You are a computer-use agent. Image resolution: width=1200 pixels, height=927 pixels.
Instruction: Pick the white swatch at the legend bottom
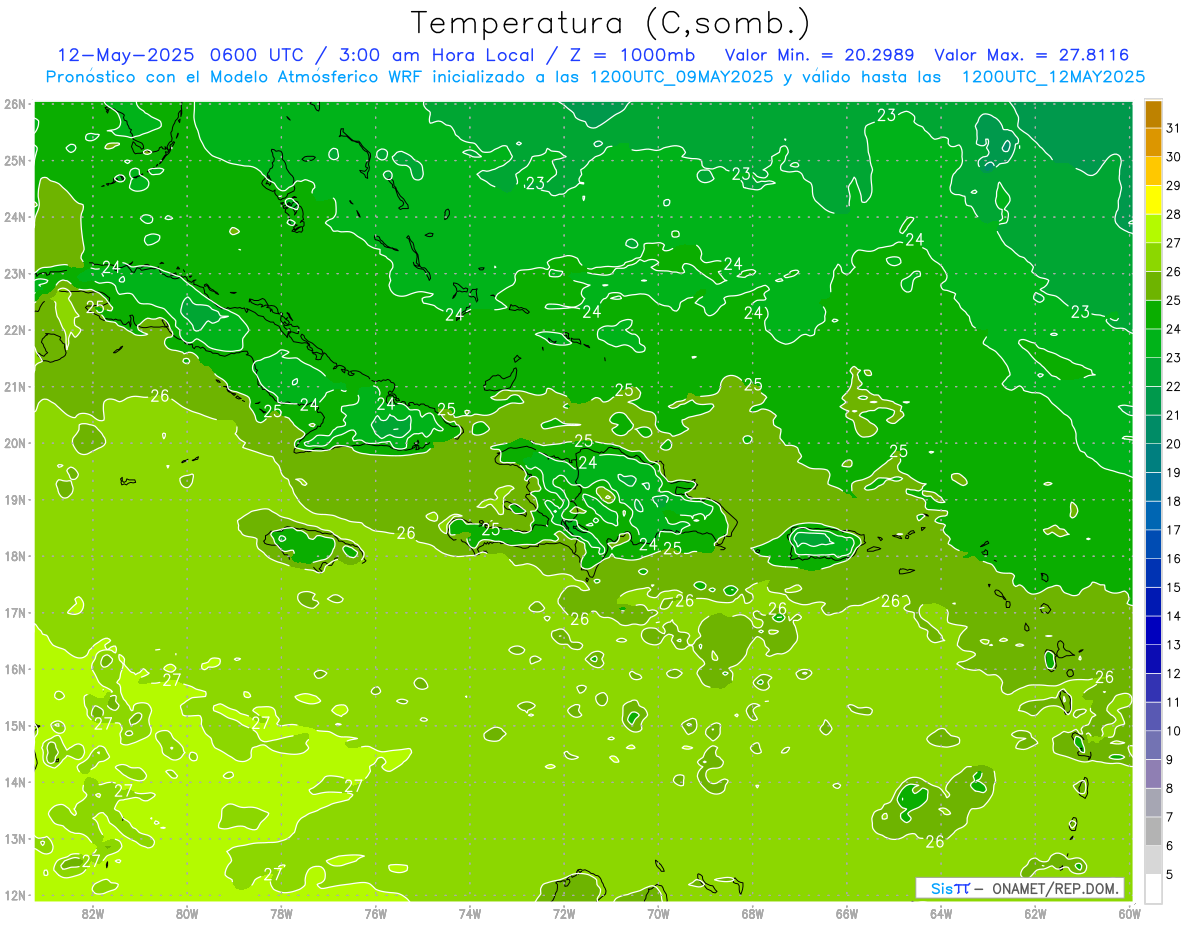click(1153, 888)
